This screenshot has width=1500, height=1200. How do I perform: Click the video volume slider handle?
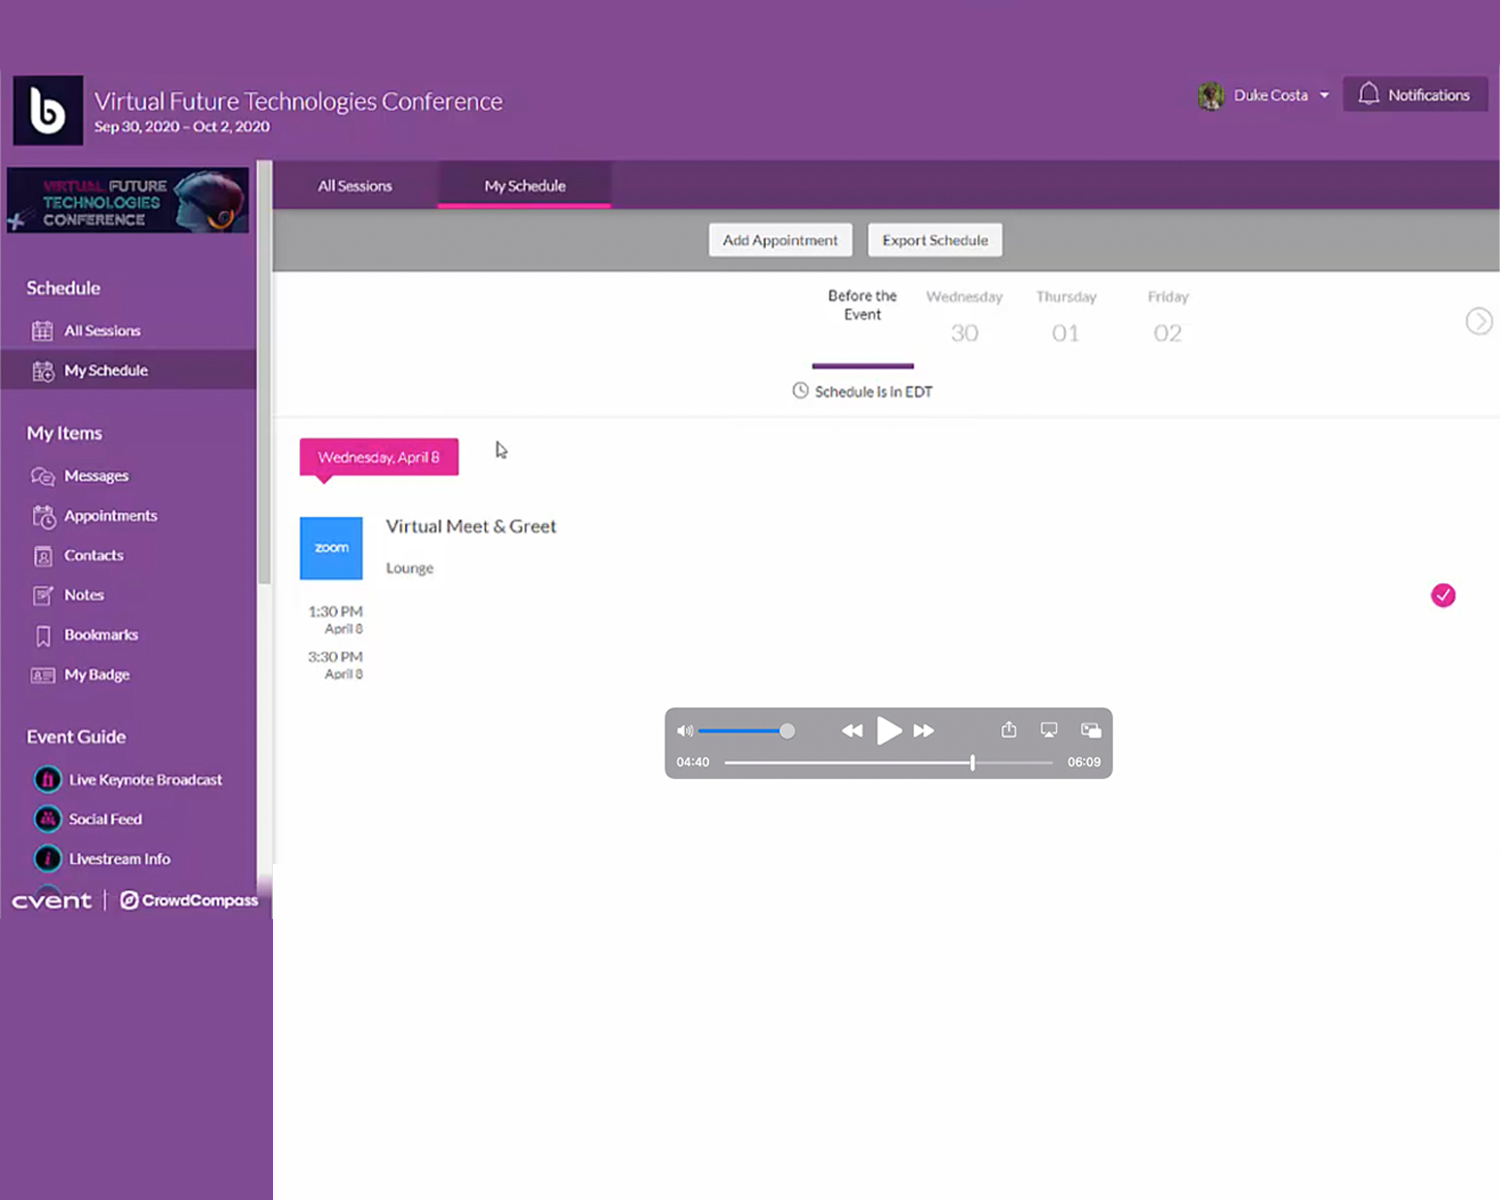click(787, 731)
